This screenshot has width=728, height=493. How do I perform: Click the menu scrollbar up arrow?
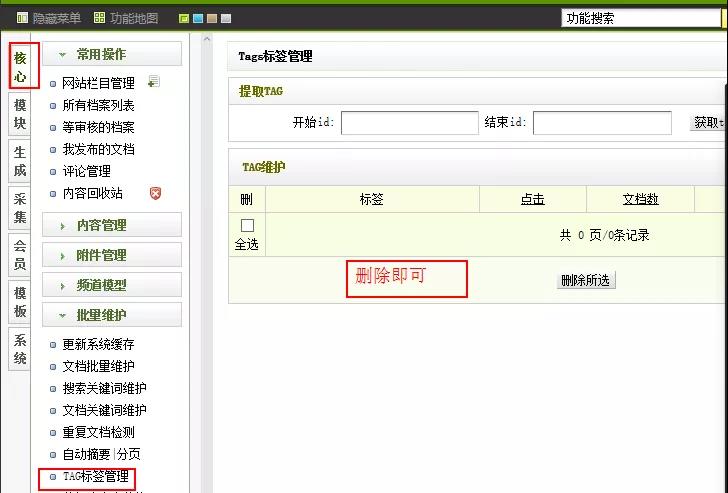tap(207, 39)
